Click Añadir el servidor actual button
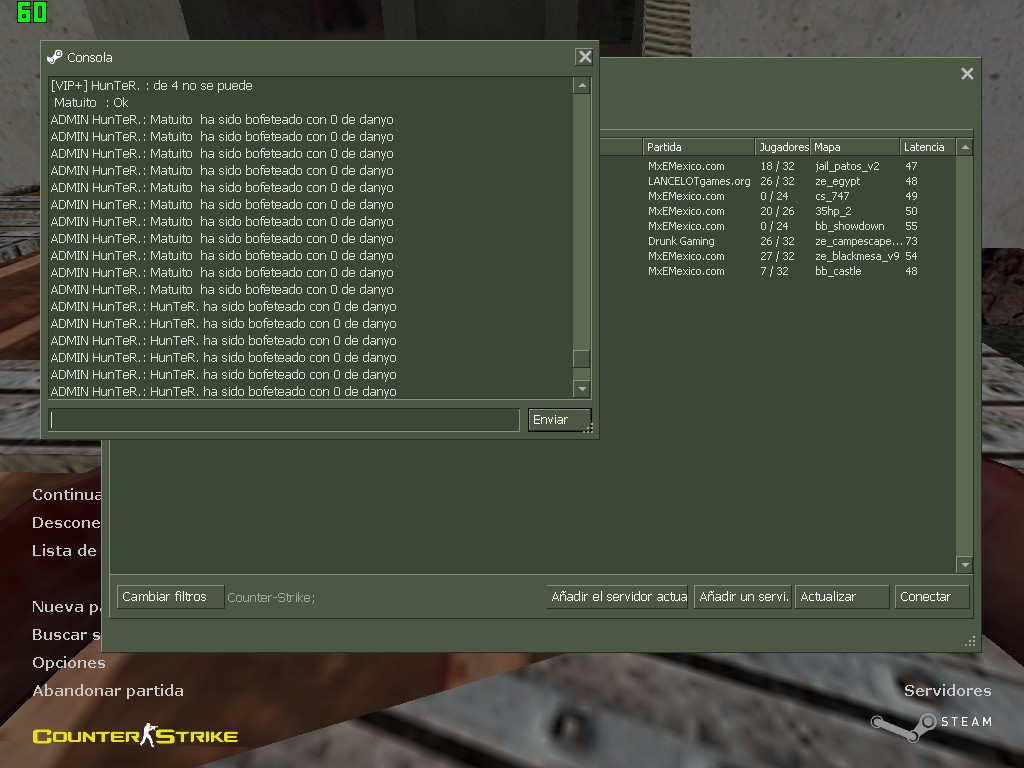1024x768 pixels. point(617,597)
